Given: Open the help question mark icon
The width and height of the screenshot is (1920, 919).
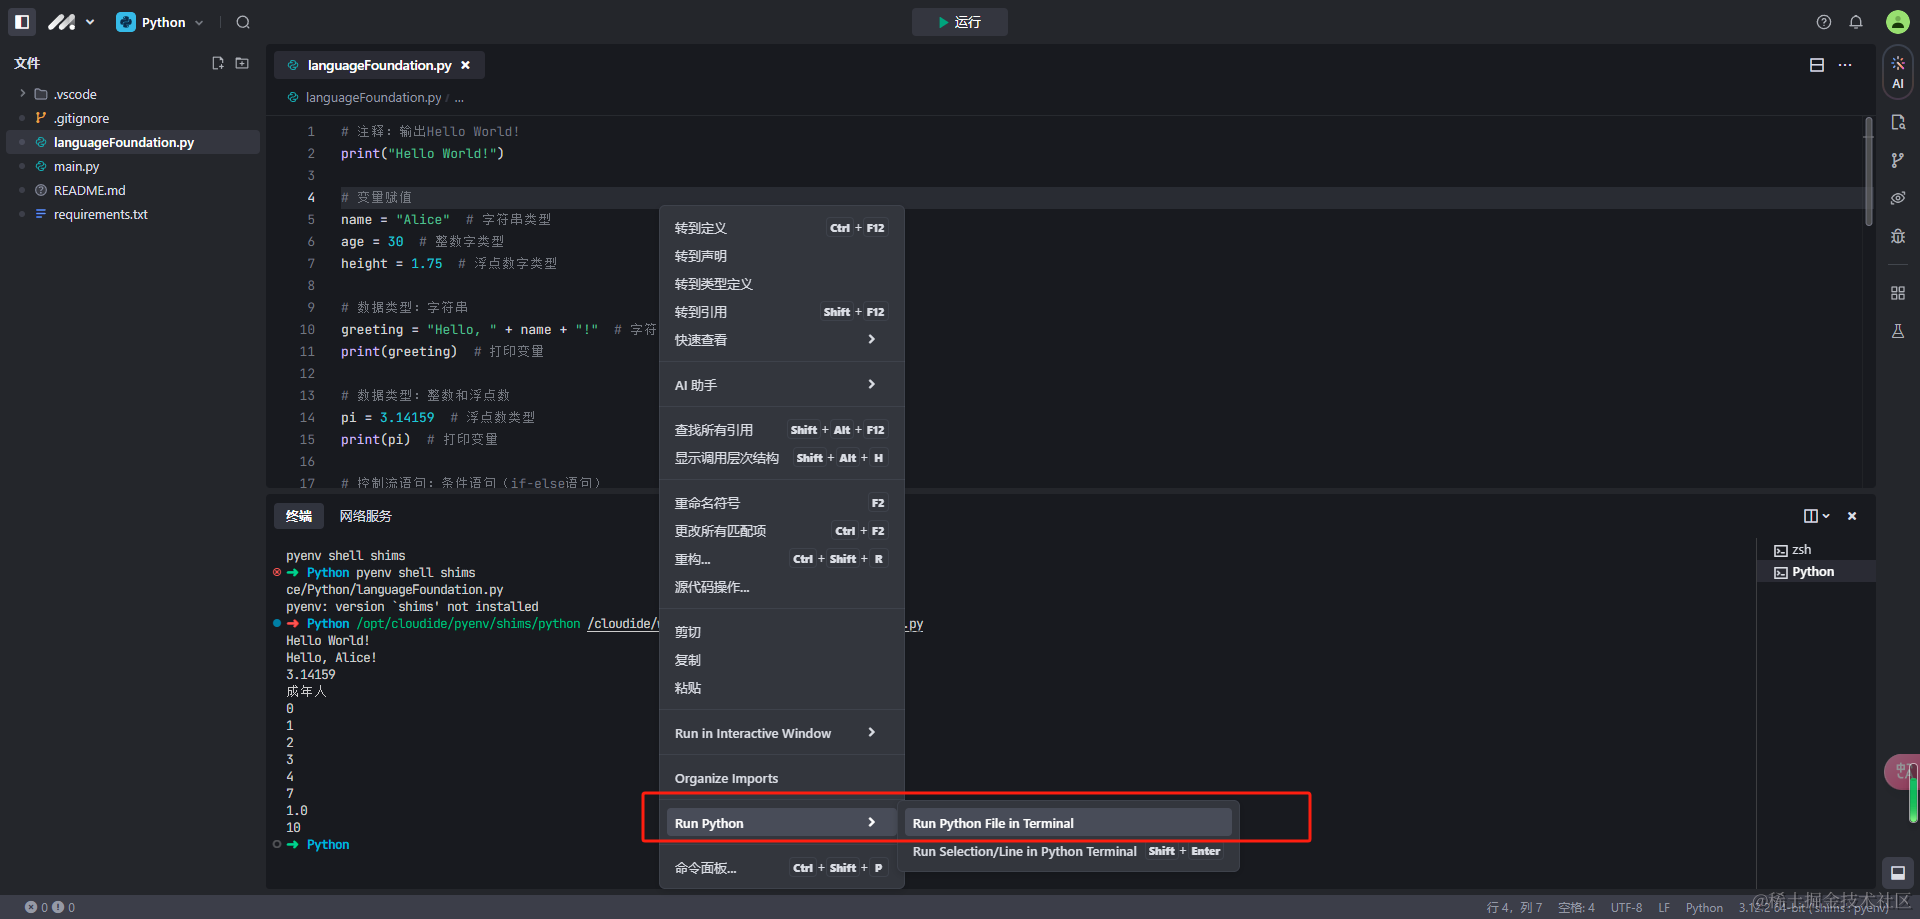Looking at the screenshot, I should (1824, 22).
